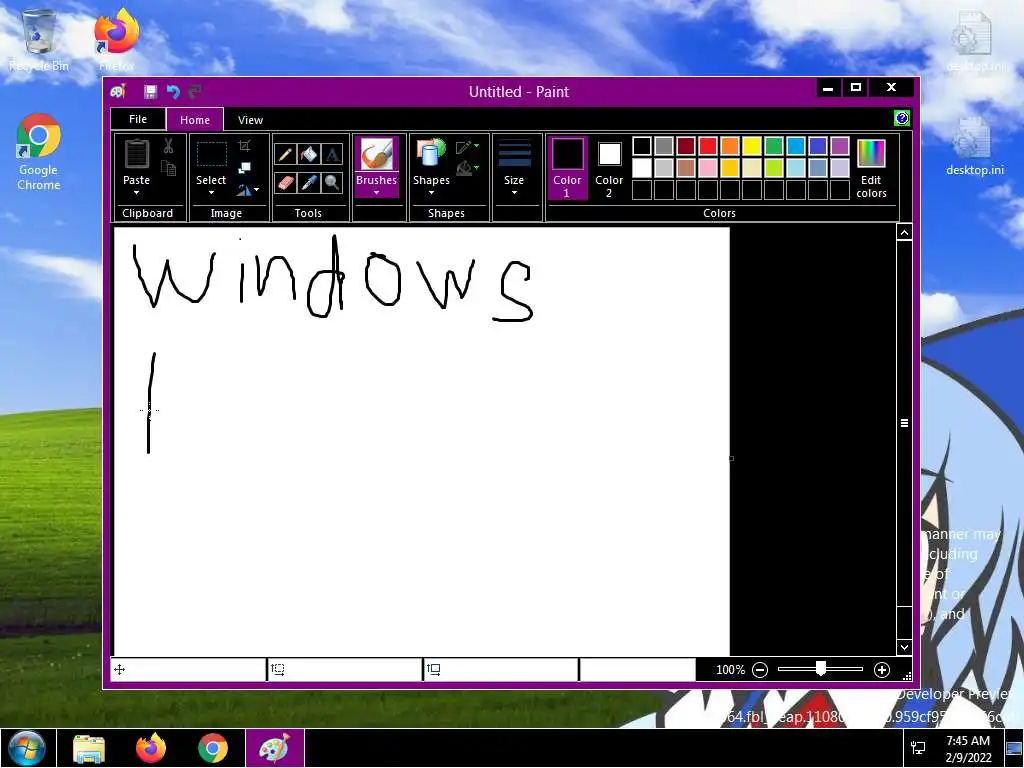Select the Recycle Bin desktop icon

pyautogui.click(x=39, y=40)
